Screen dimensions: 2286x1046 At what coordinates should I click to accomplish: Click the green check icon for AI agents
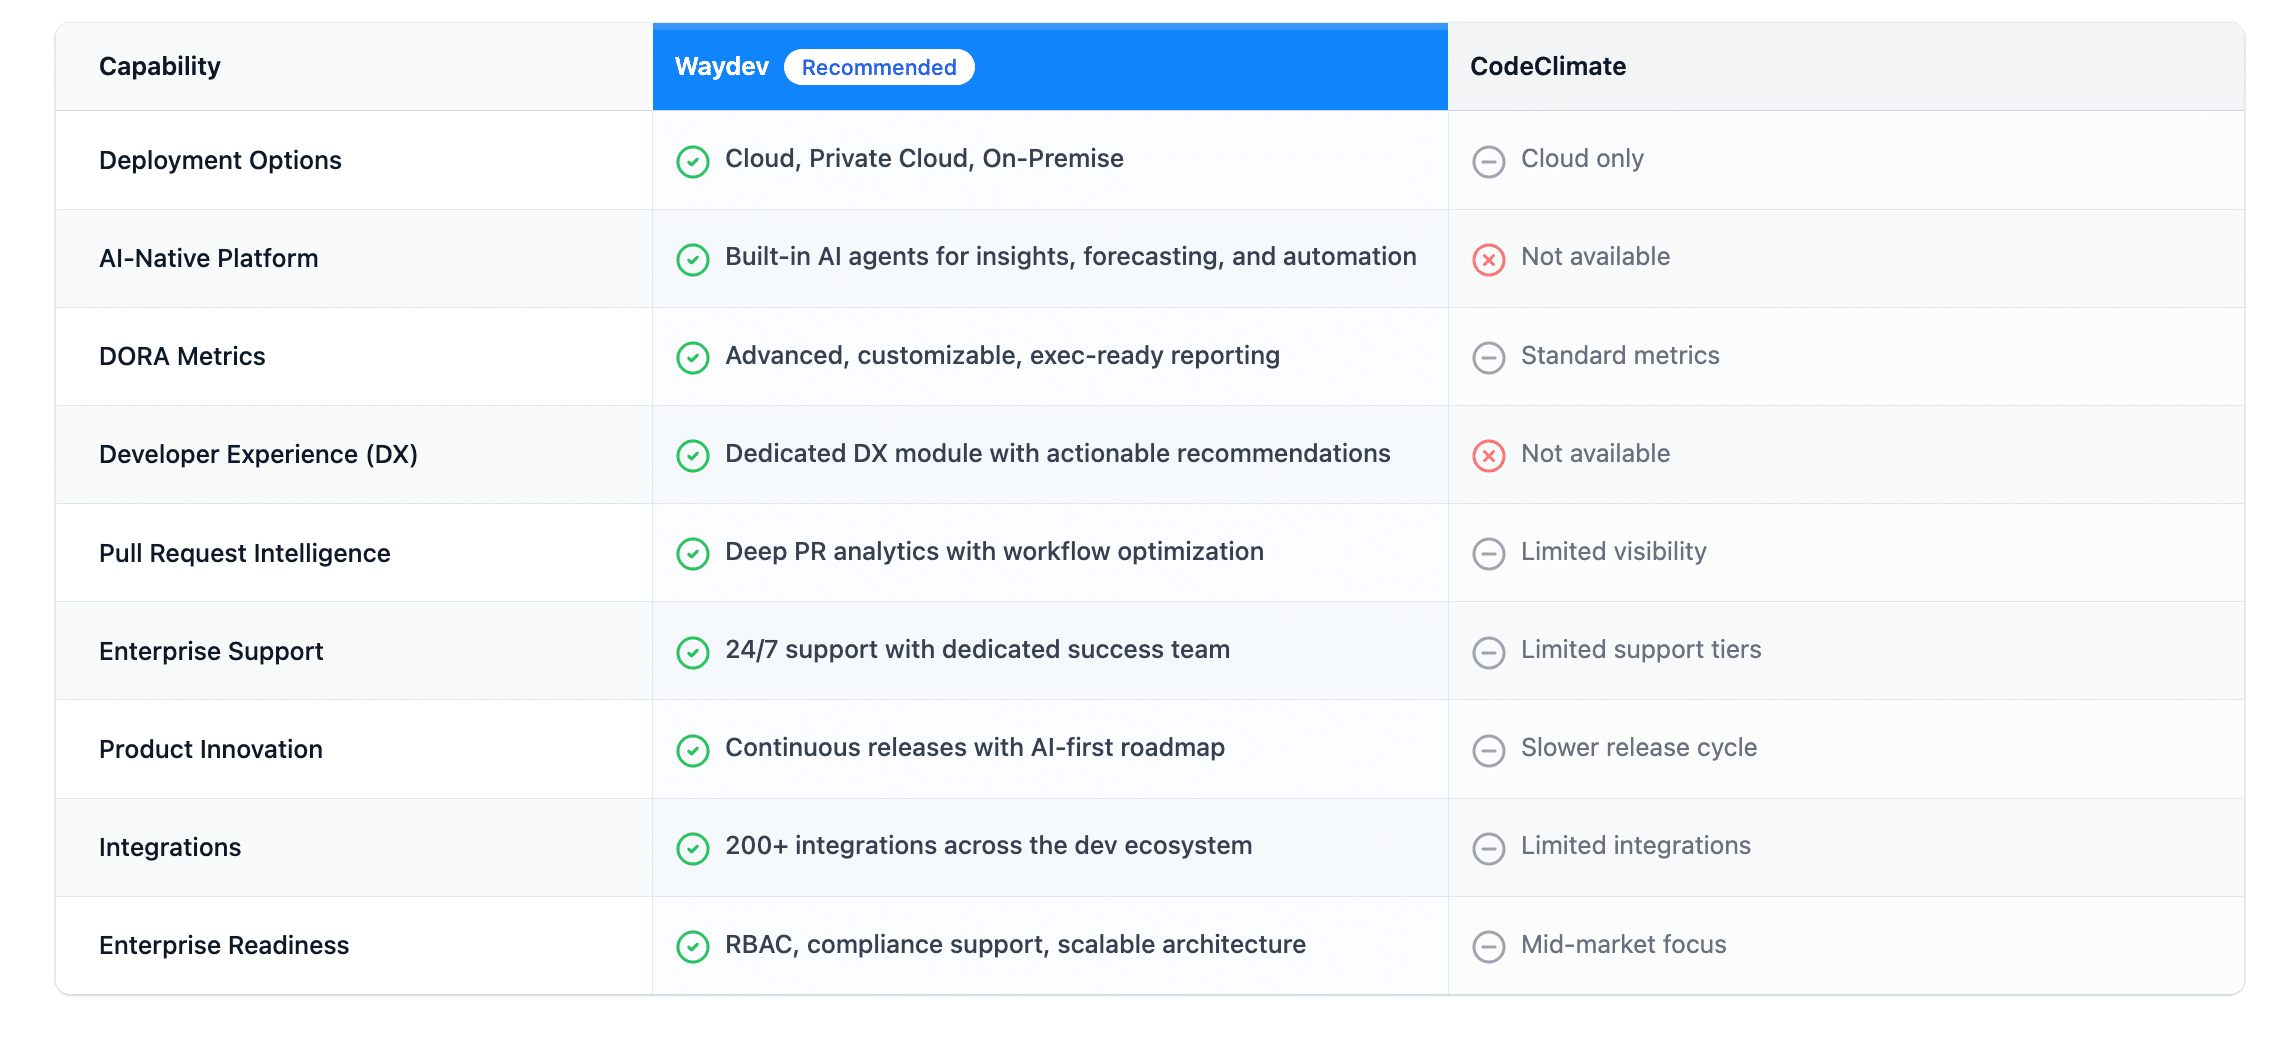pos(692,259)
